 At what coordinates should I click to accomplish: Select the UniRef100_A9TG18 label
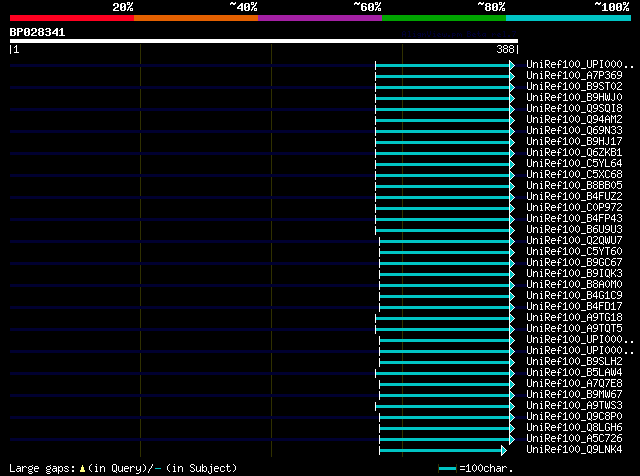point(574,318)
